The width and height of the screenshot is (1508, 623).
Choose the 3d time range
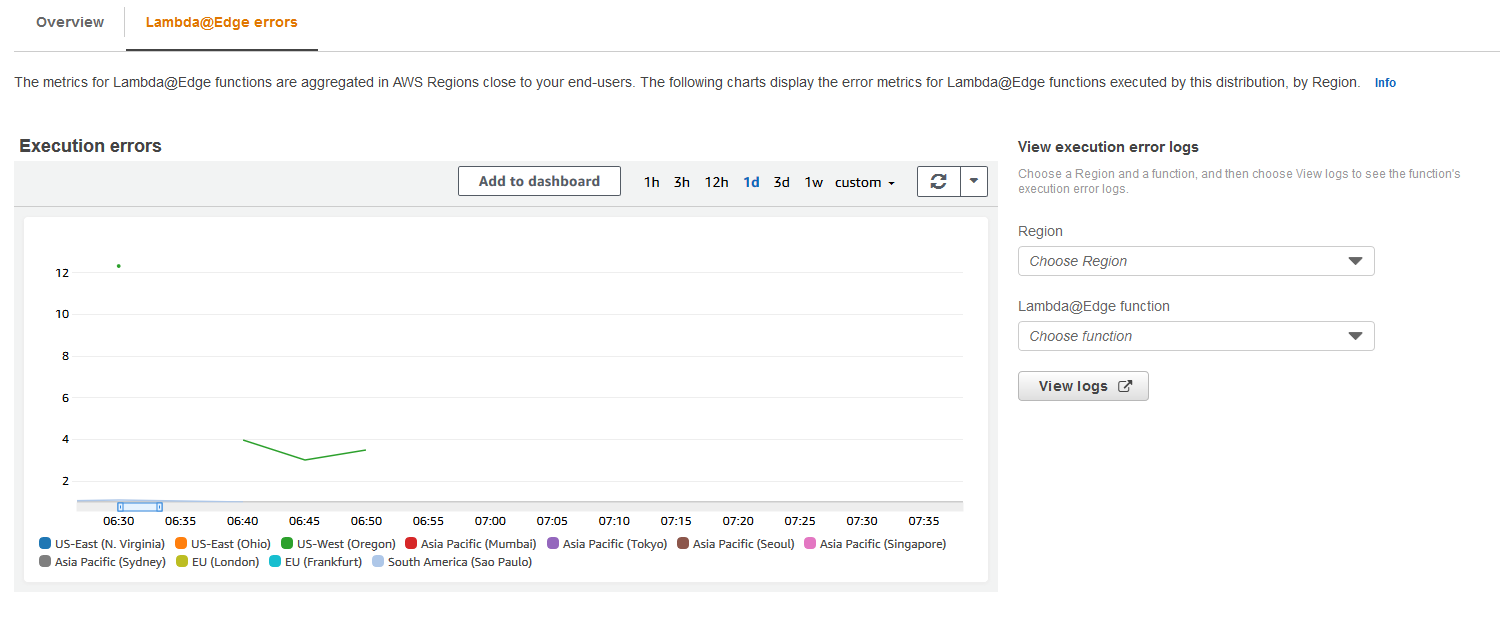pos(782,182)
